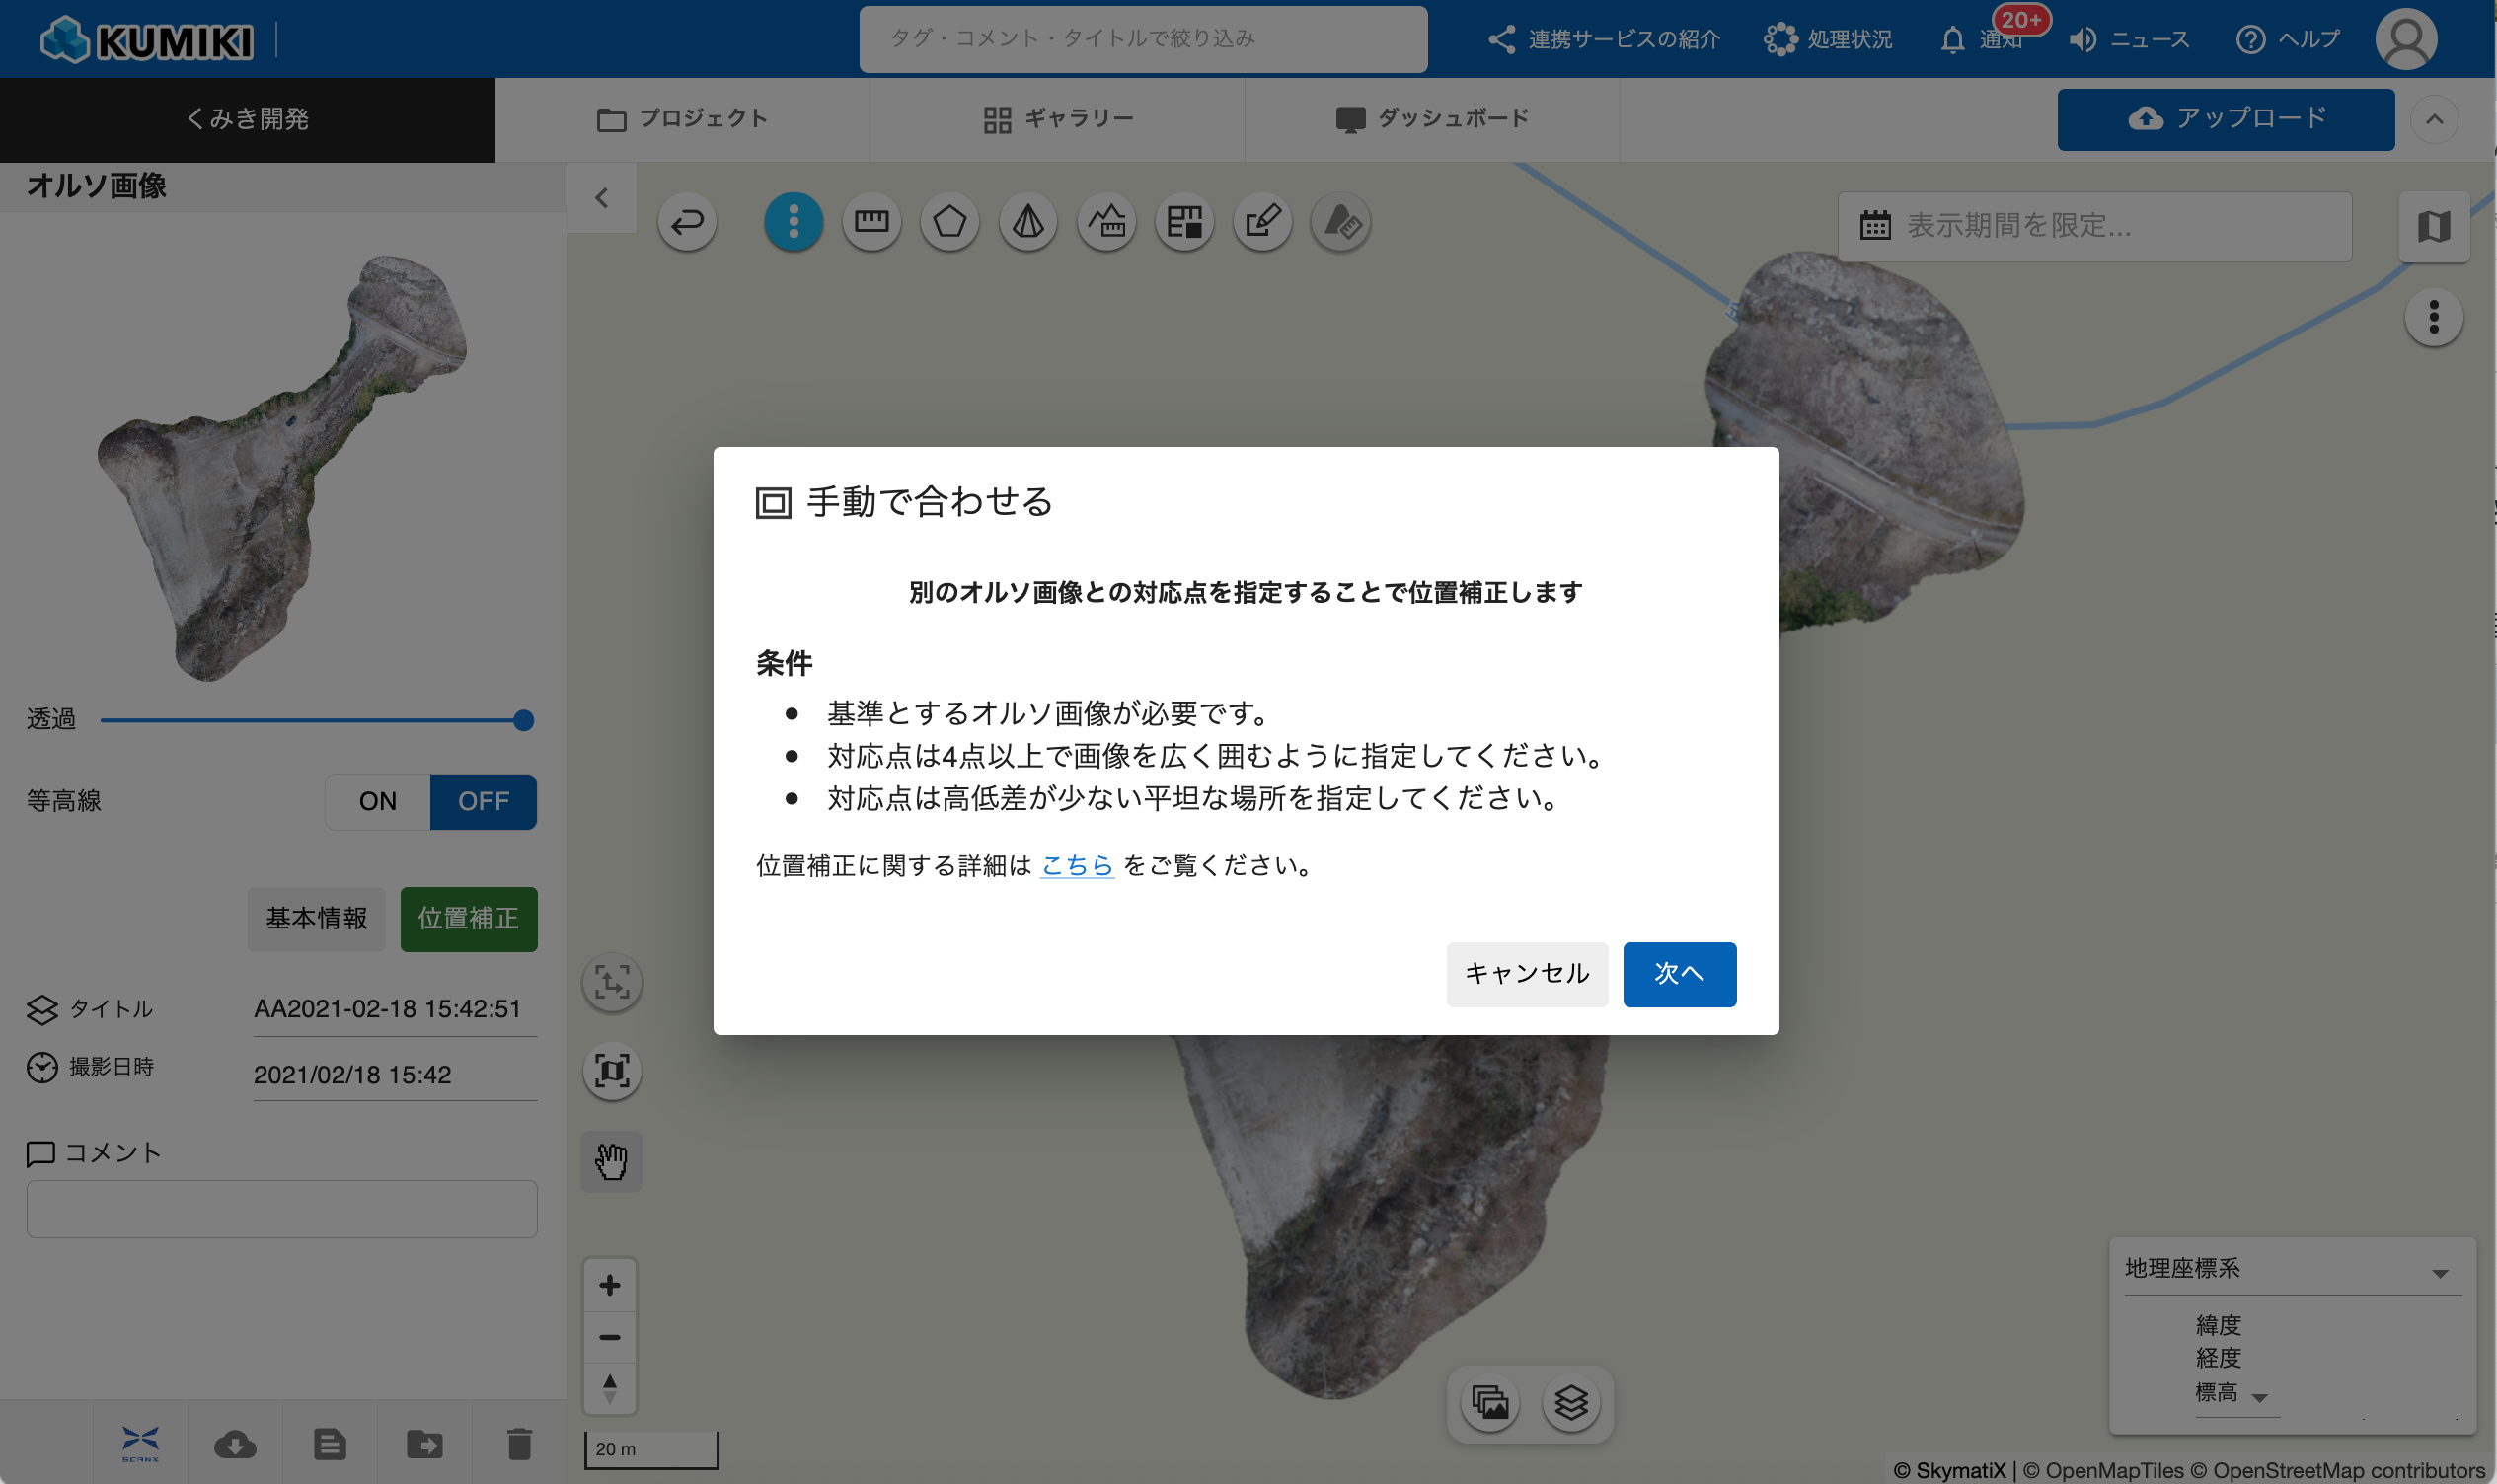Open the ギャラリー tab
This screenshot has height=1484, width=2497.
click(1057, 119)
